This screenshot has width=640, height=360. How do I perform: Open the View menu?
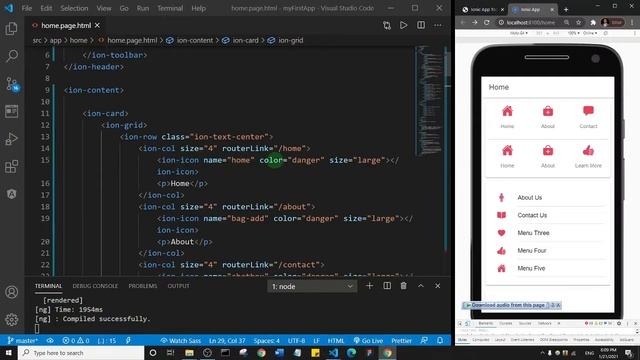pyautogui.click(x=104, y=8)
